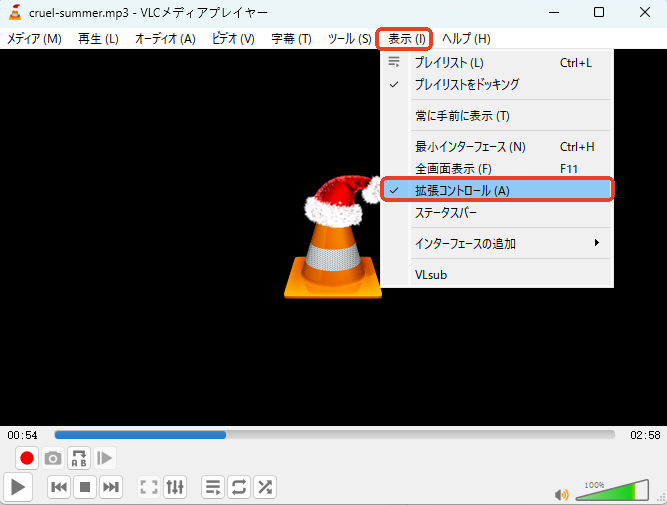Open extended settings equalizer icon
The width and height of the screenshot is (667, 505).
(175, 487)
